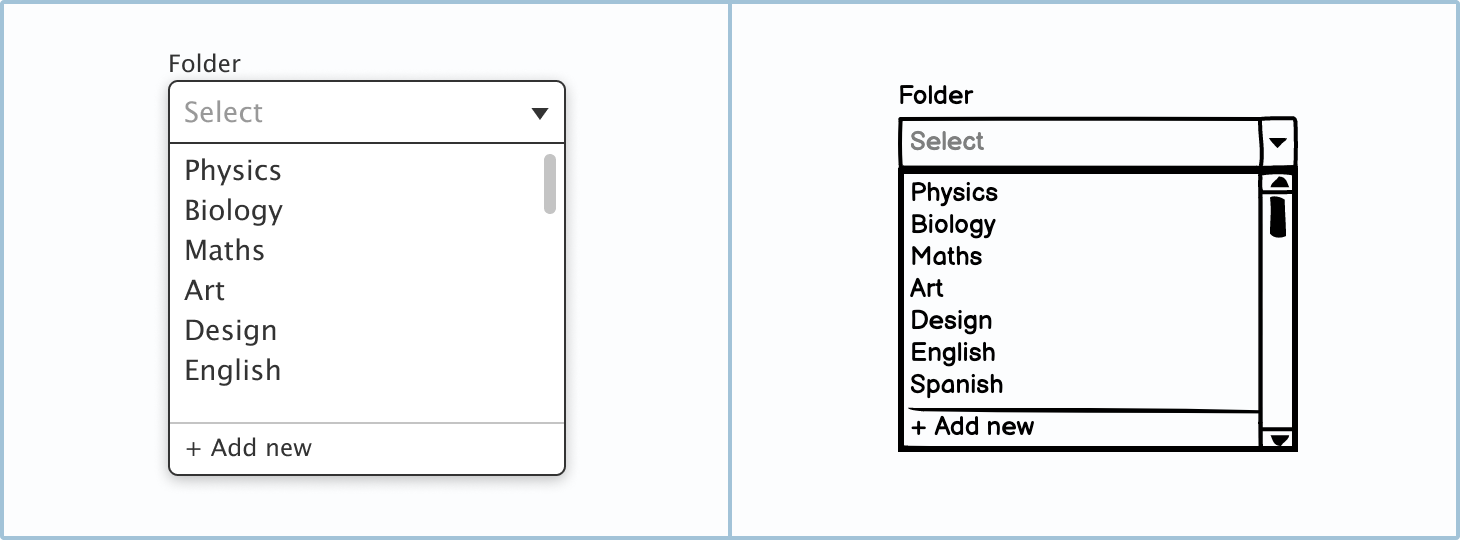Choose Physics in the left list
Image resolution: width=1460 pixels, height=540 pixels.
coord(233,171)
